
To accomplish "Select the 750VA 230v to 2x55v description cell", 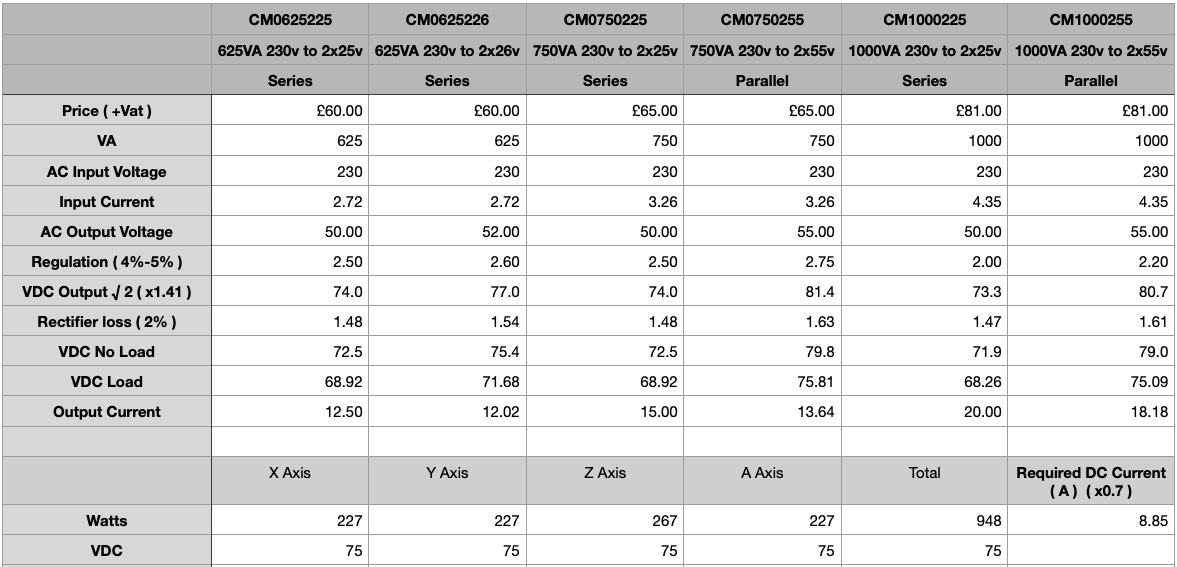I will [762, 50].
